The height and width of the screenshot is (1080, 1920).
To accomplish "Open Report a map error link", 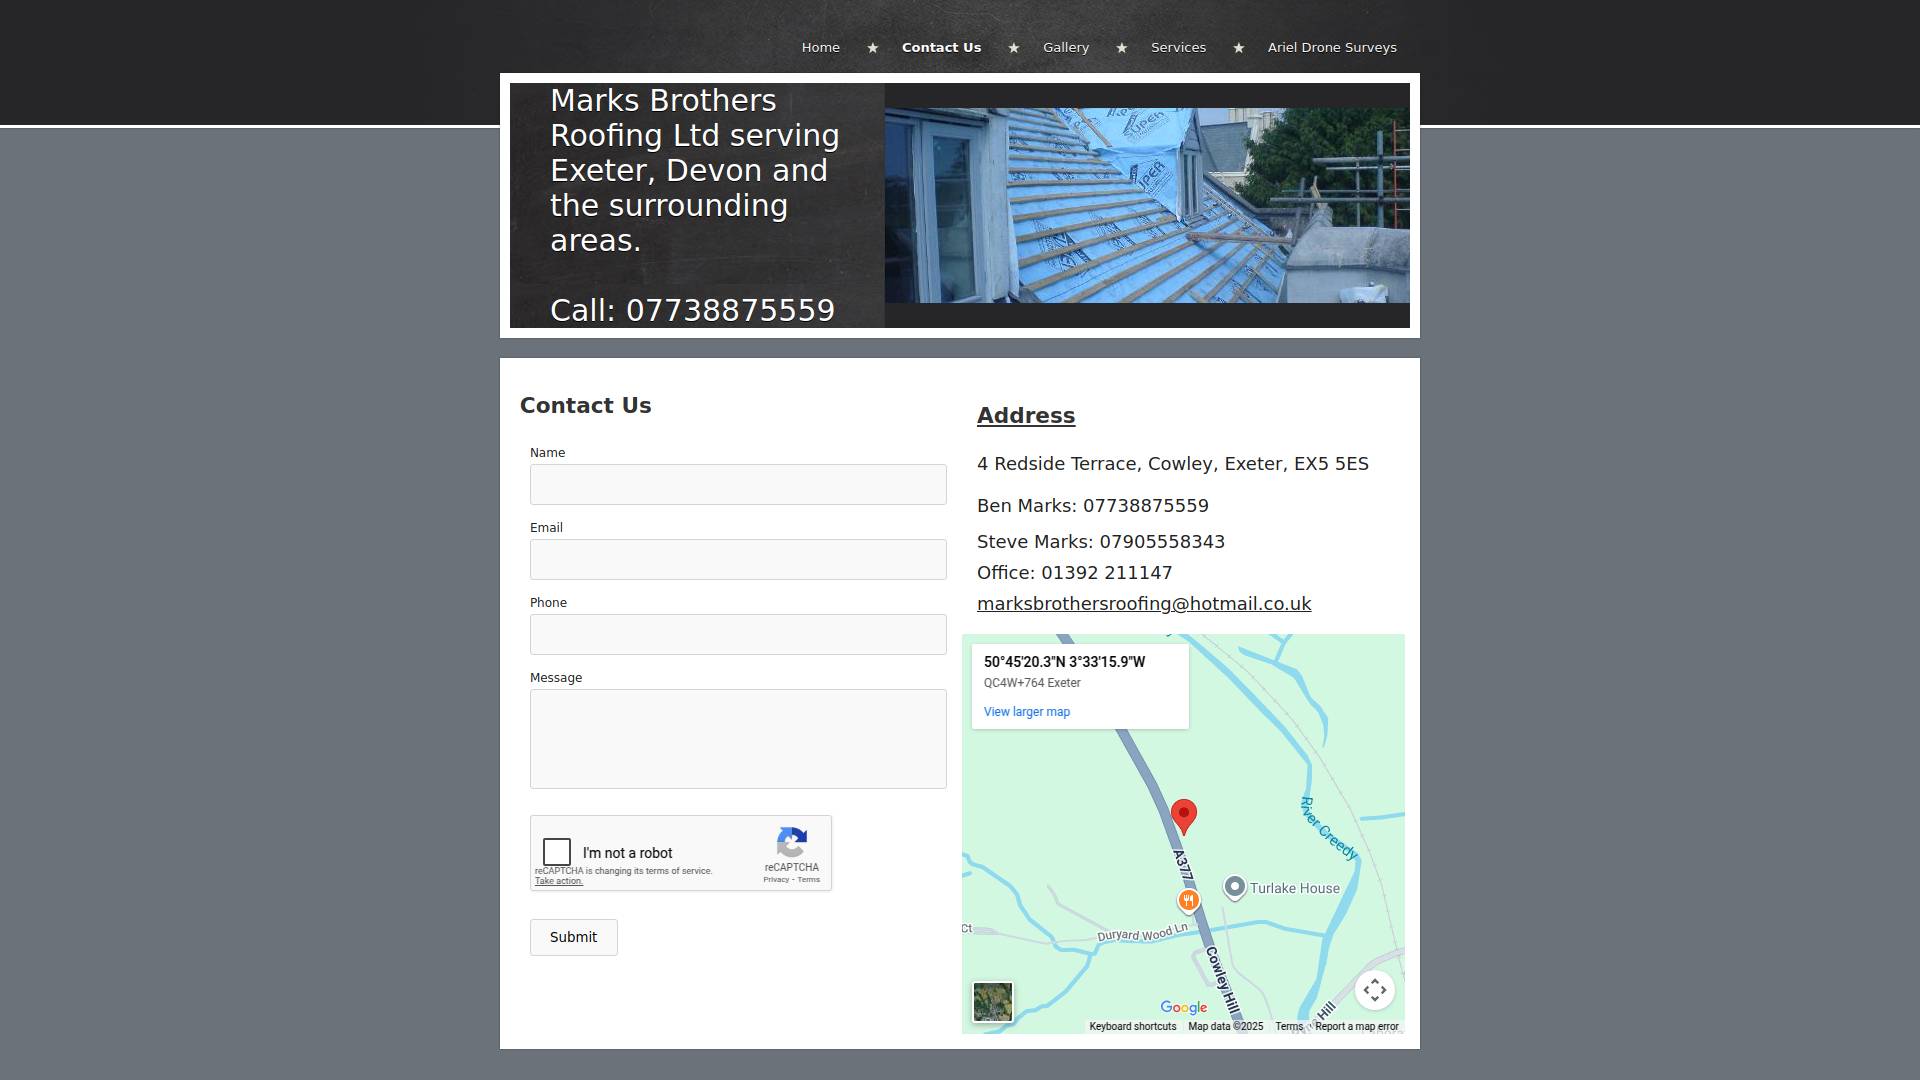I will tap(1356, 1027).
